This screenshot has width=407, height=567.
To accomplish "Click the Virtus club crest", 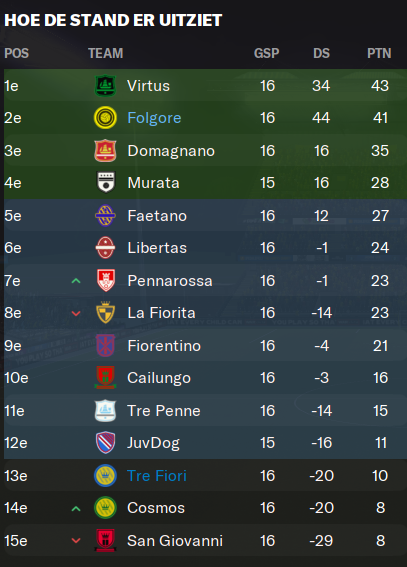I will (105, 85).
